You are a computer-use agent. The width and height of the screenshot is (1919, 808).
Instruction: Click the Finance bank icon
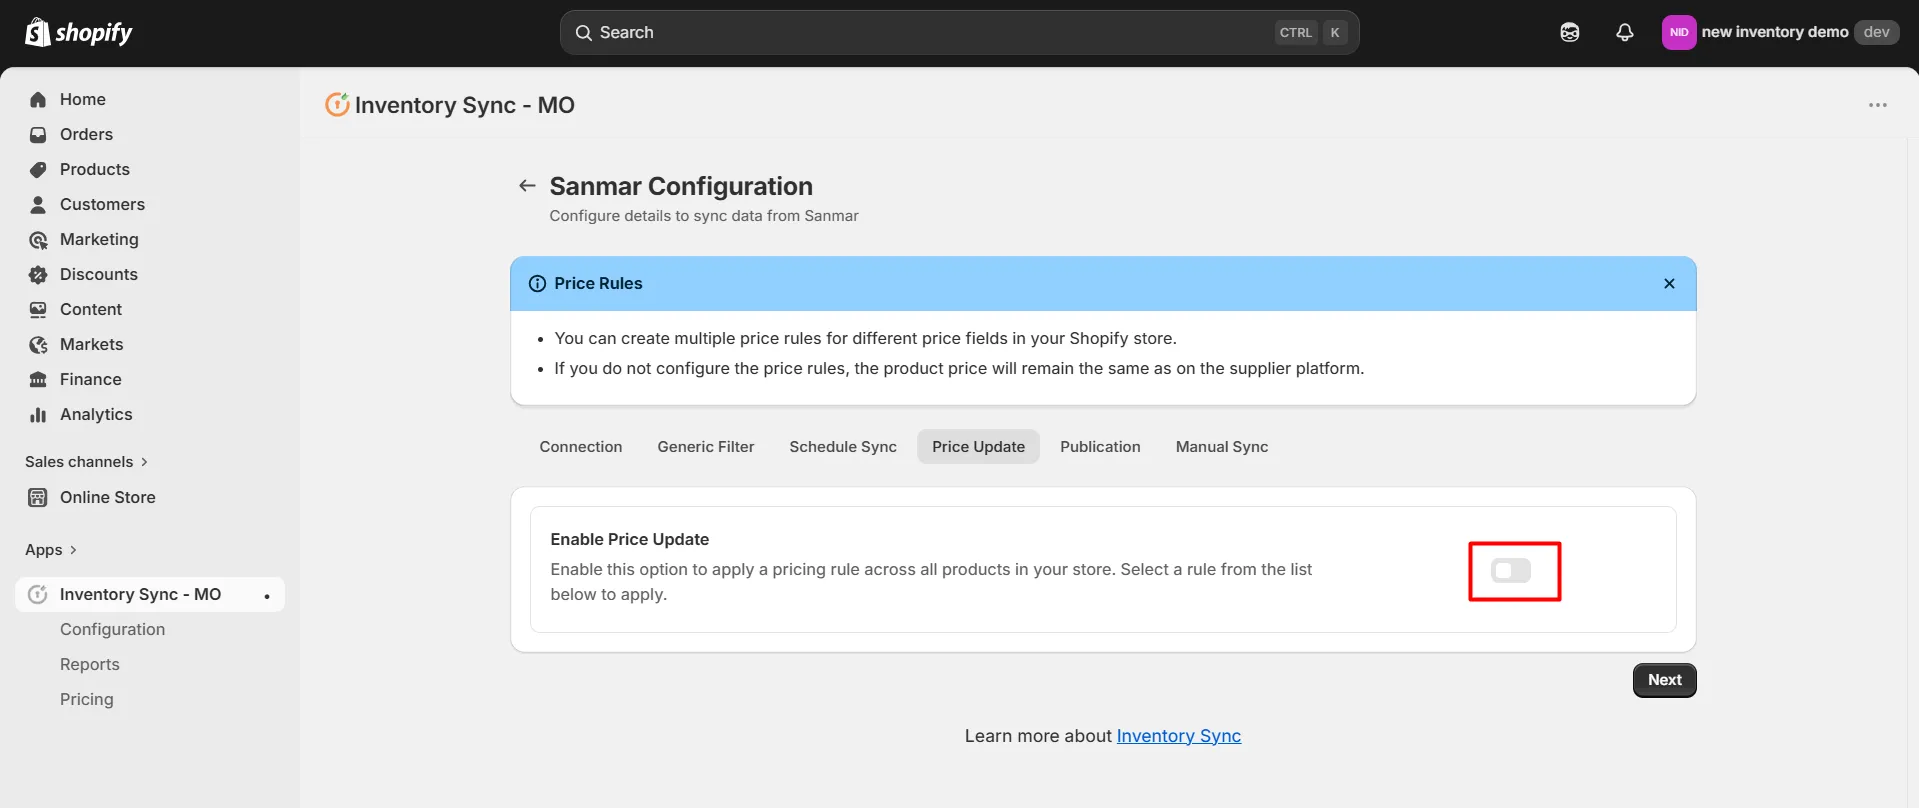(x=38, y=380)
